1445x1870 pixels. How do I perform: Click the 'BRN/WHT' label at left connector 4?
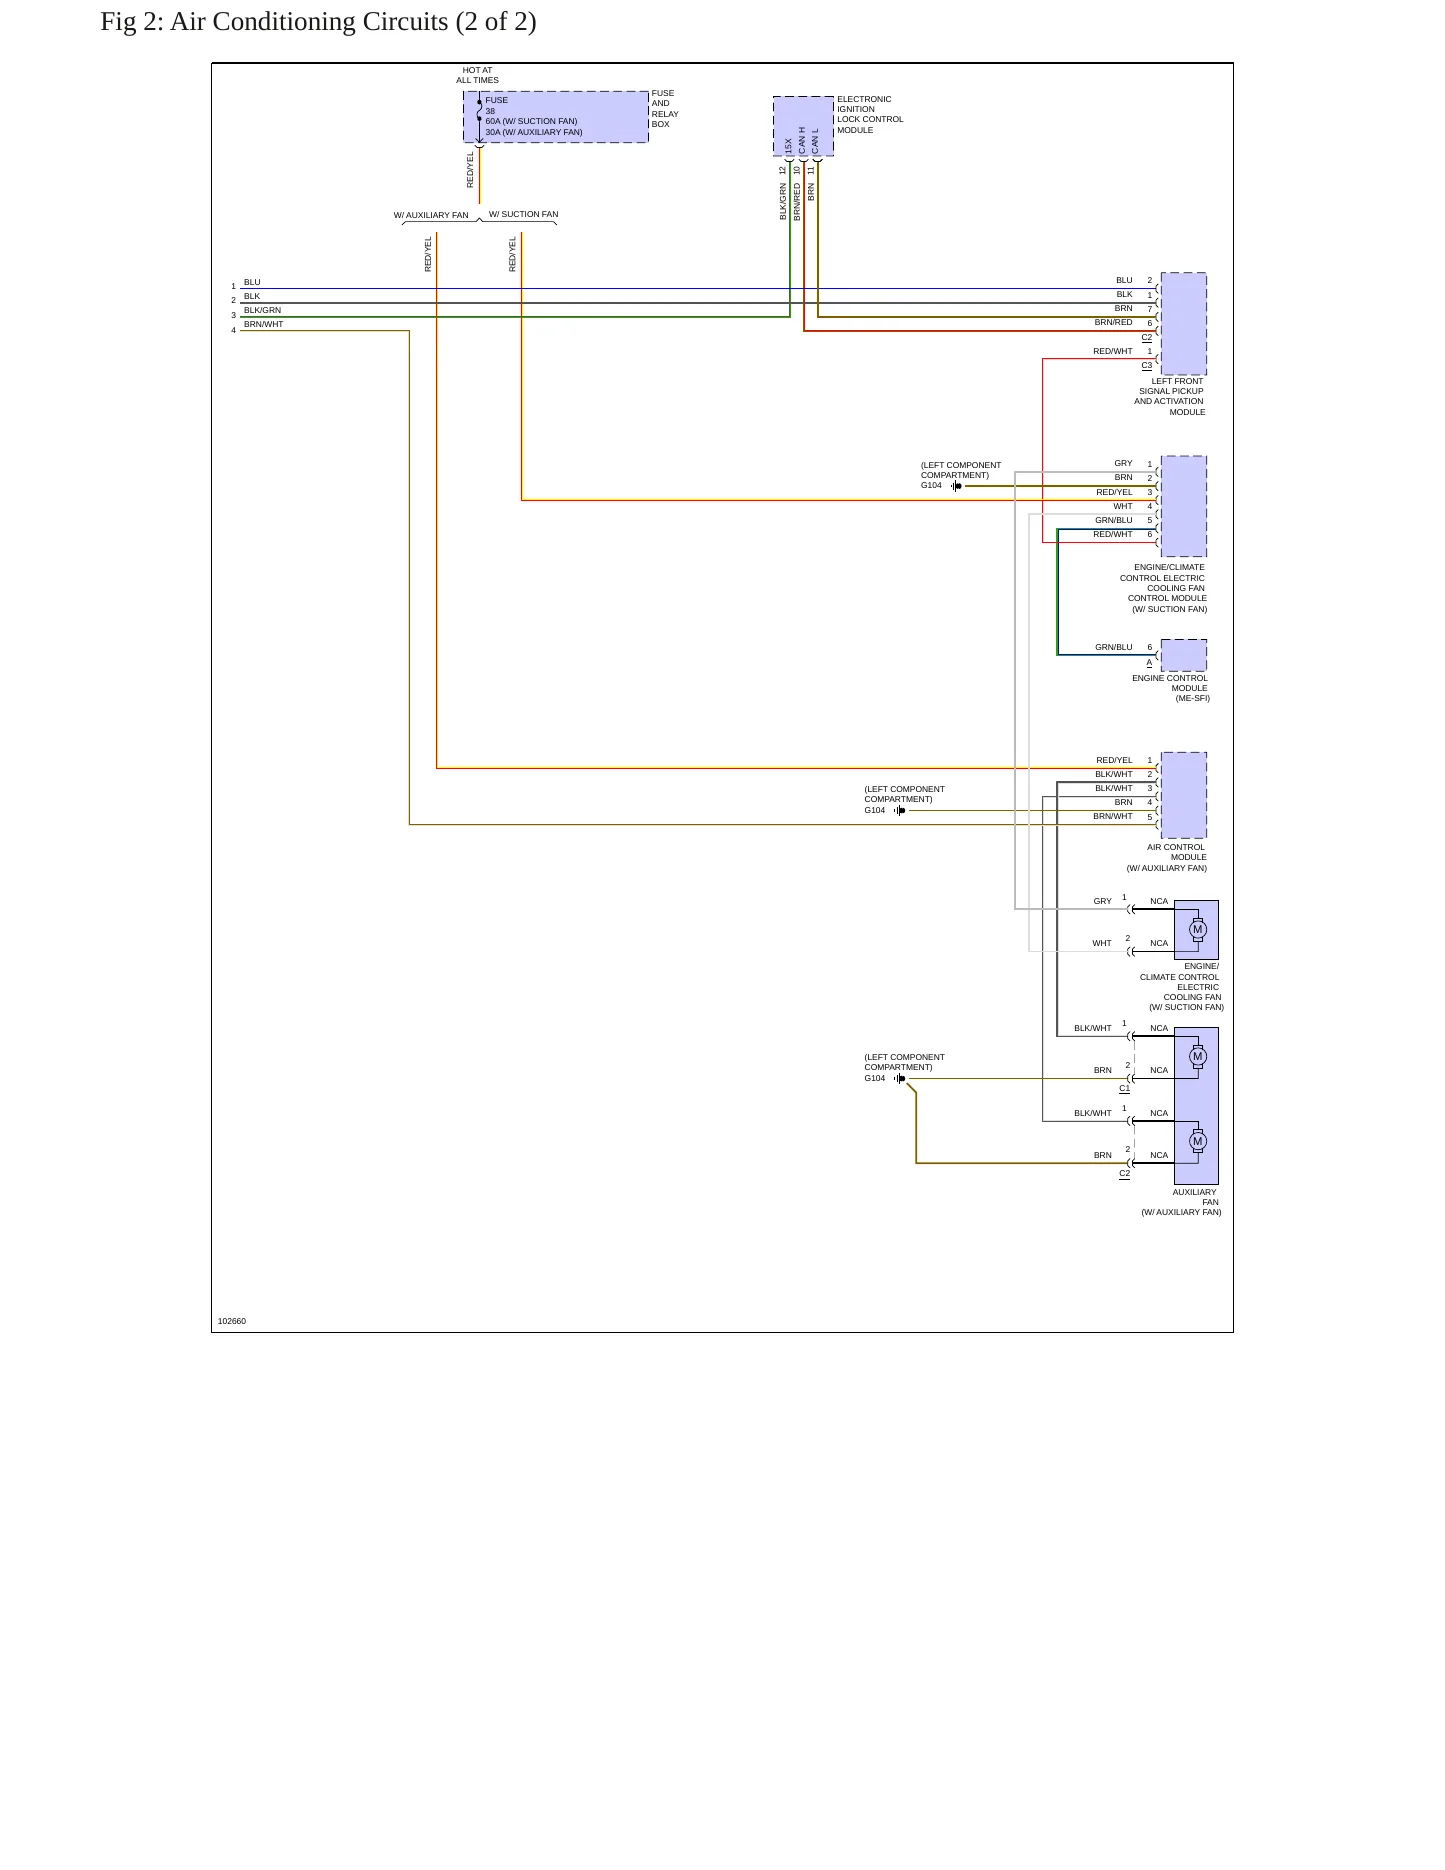[x=263, y=324]
